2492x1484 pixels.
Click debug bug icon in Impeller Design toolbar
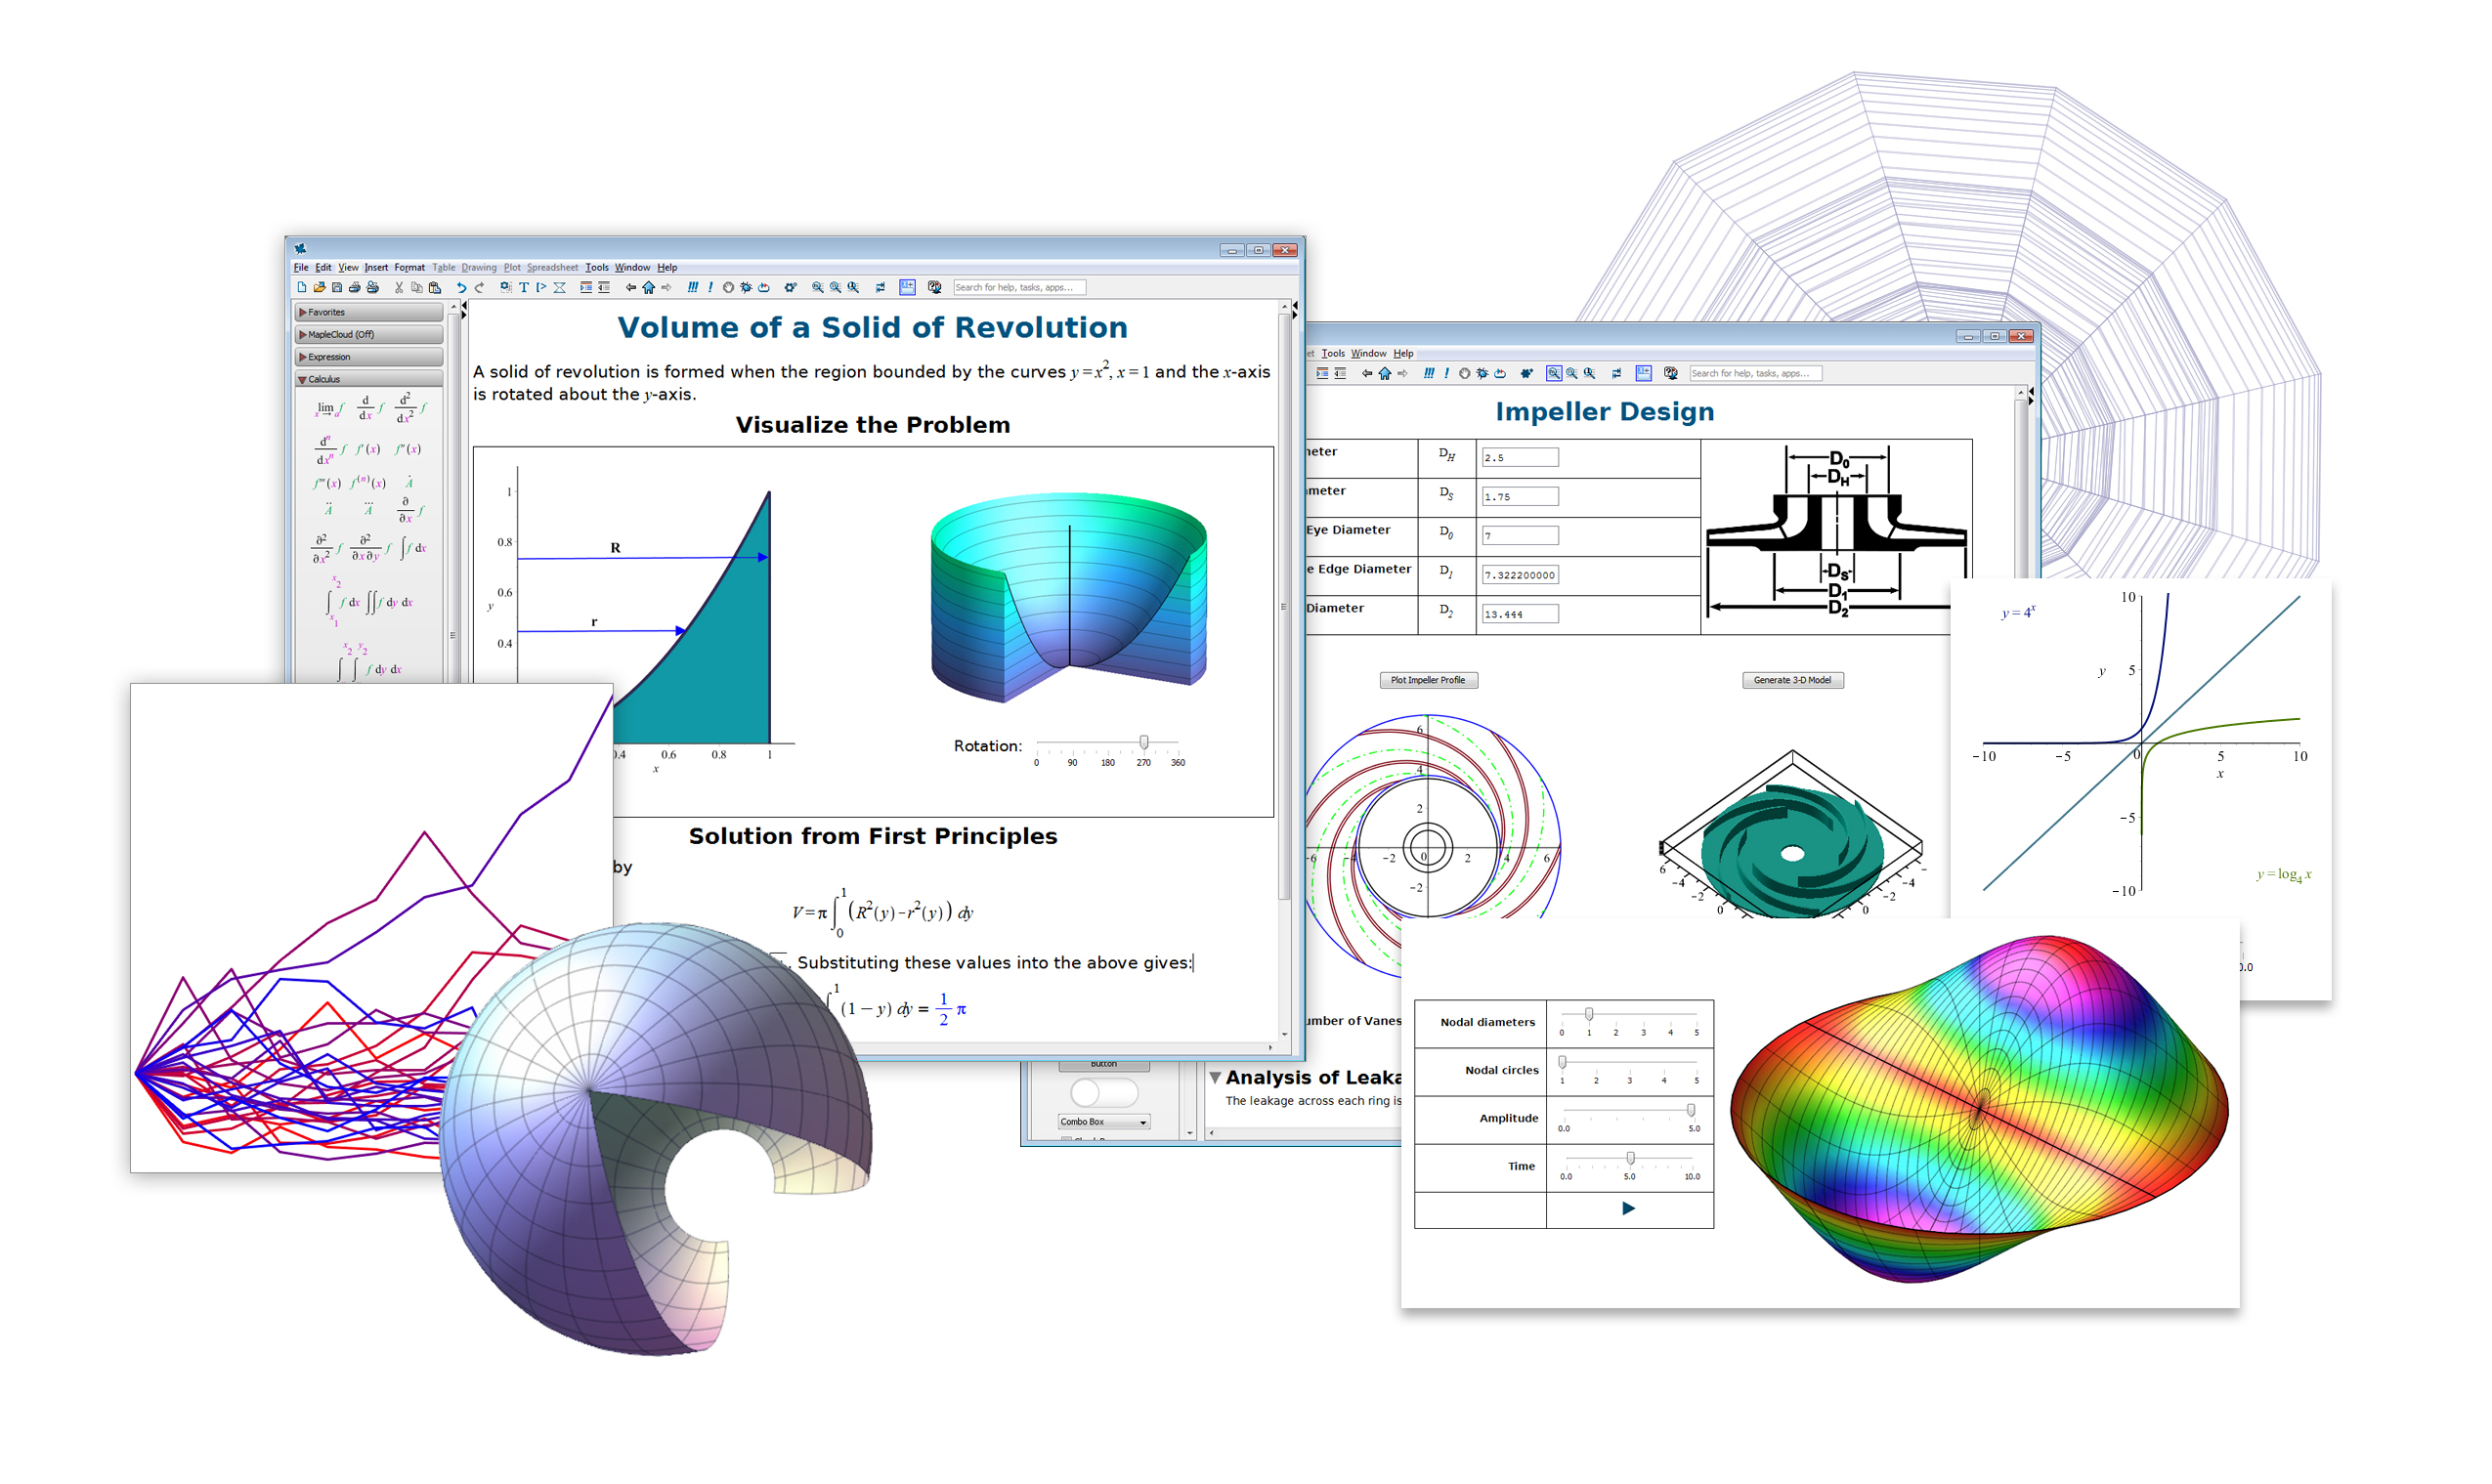point(1482,373)
